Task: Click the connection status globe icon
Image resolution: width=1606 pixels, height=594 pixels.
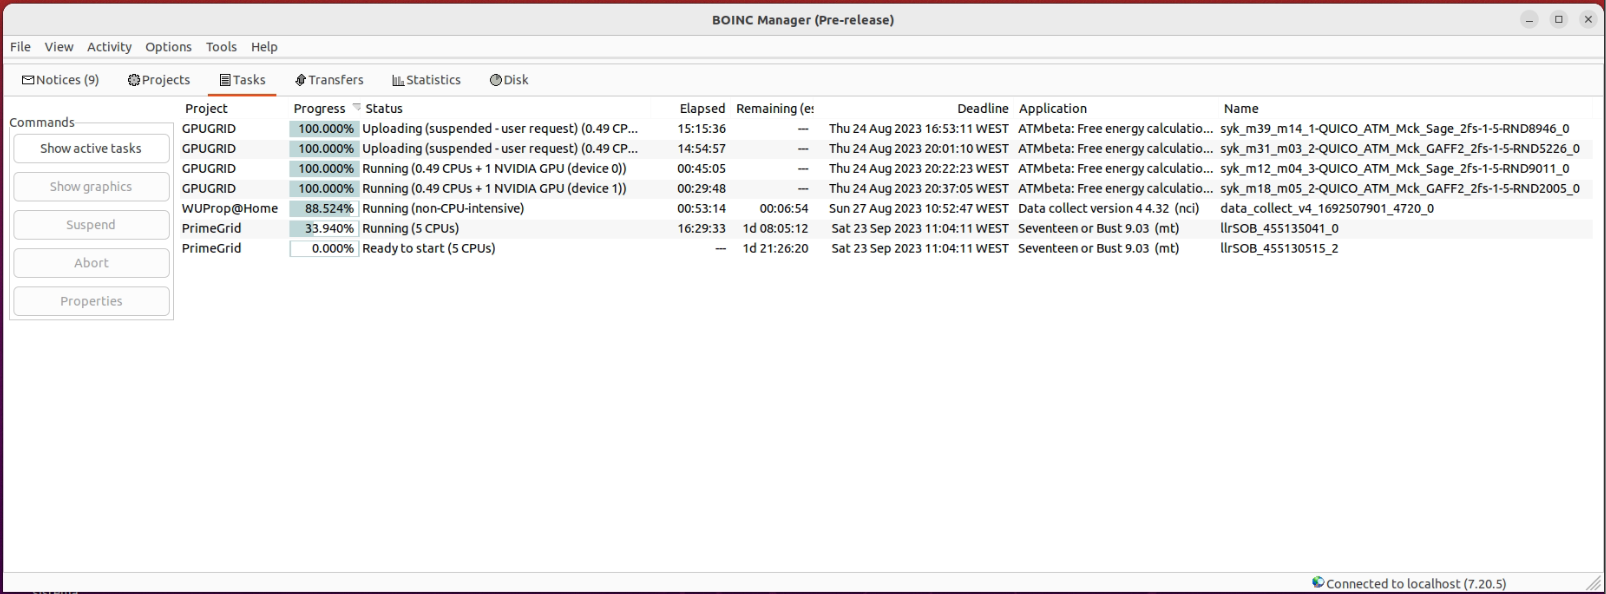Action: pyautogui.click(x=1318, y=582)
